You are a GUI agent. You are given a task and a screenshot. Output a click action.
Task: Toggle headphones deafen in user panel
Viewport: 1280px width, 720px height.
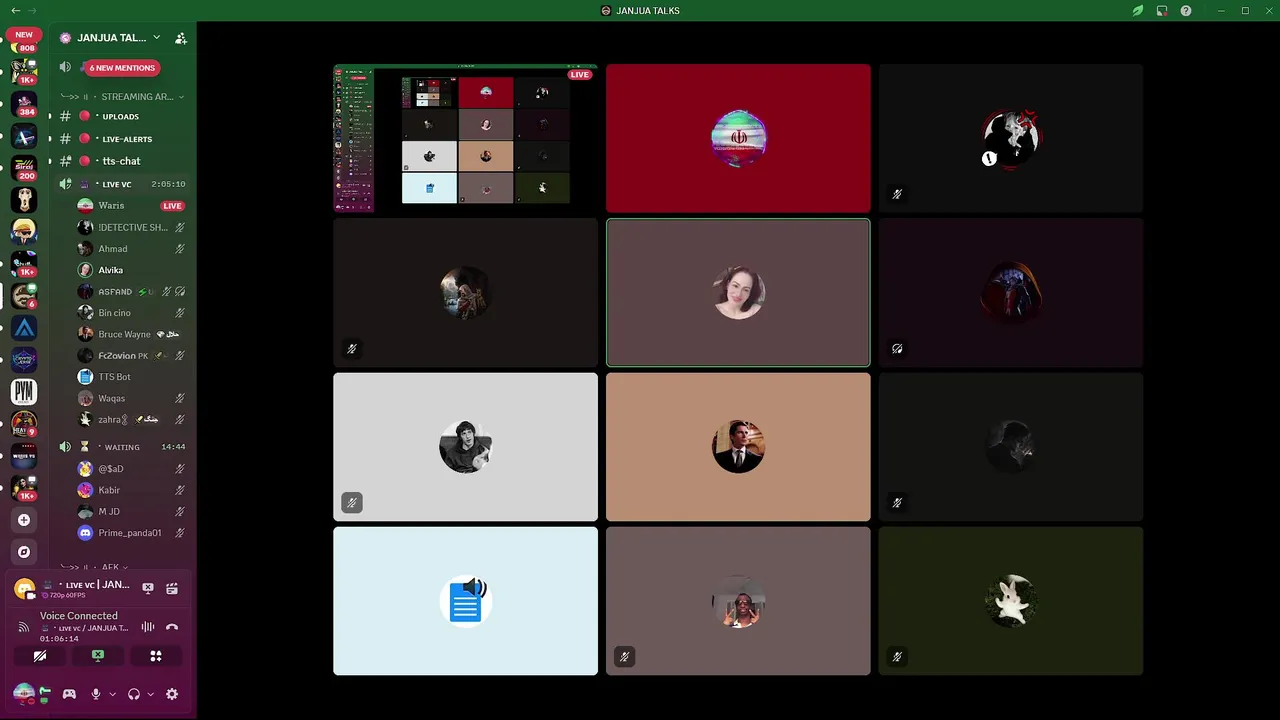point(134,694)
